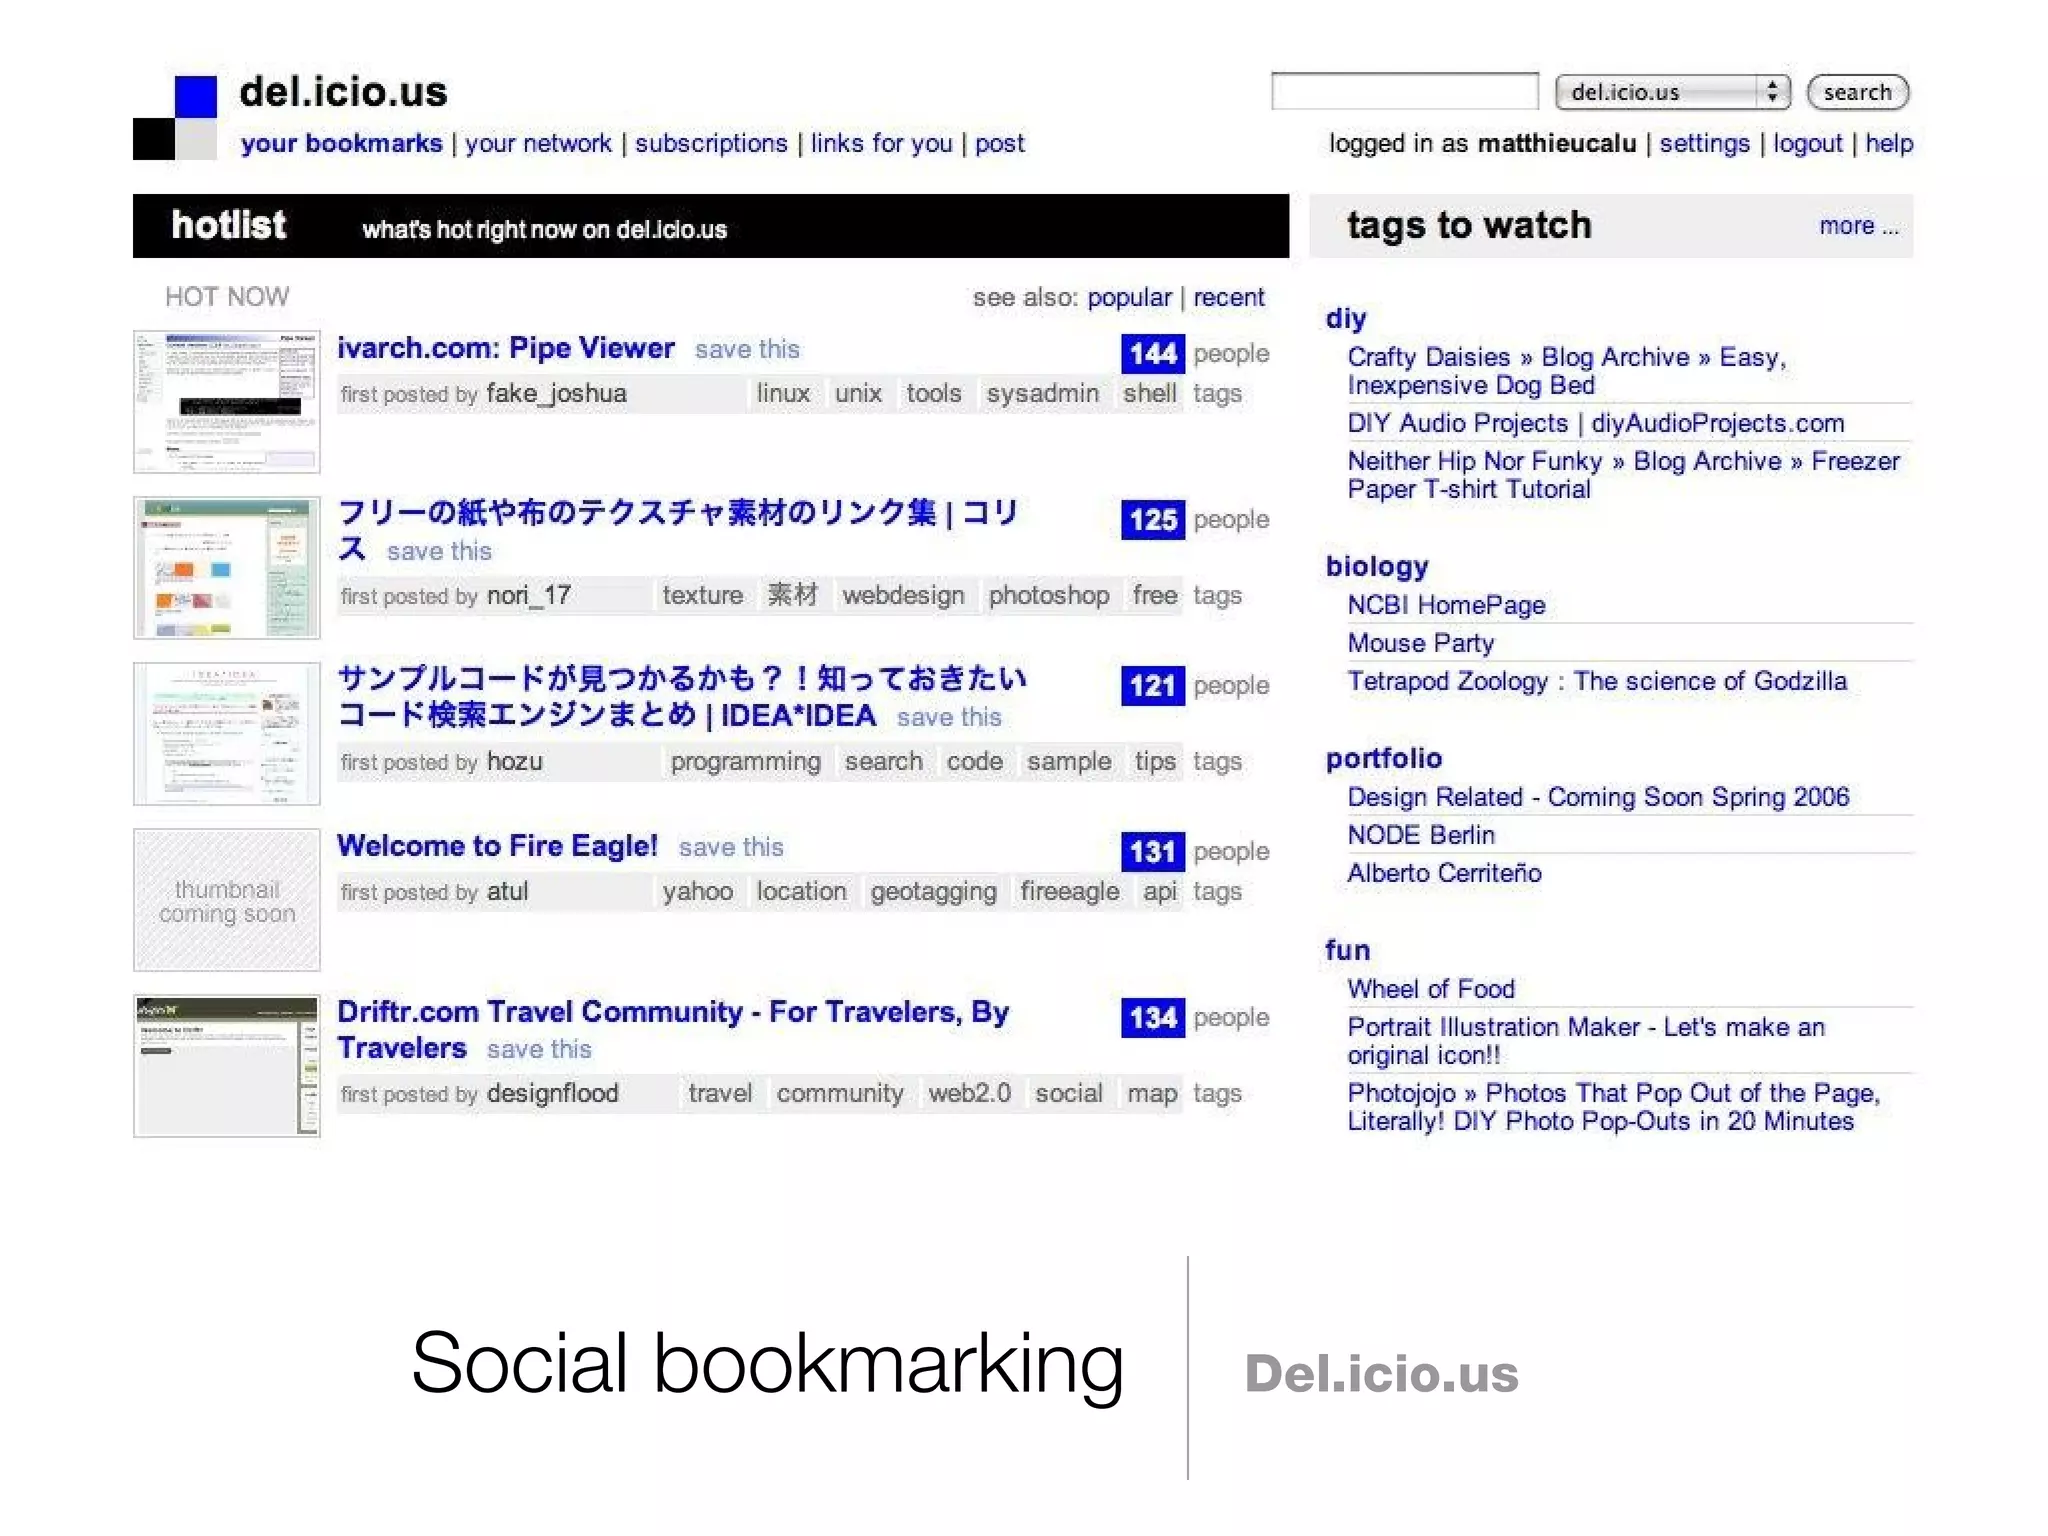Open the biology tag heading
This screenshot has width=2048, height=1536.
[1377, 567]
